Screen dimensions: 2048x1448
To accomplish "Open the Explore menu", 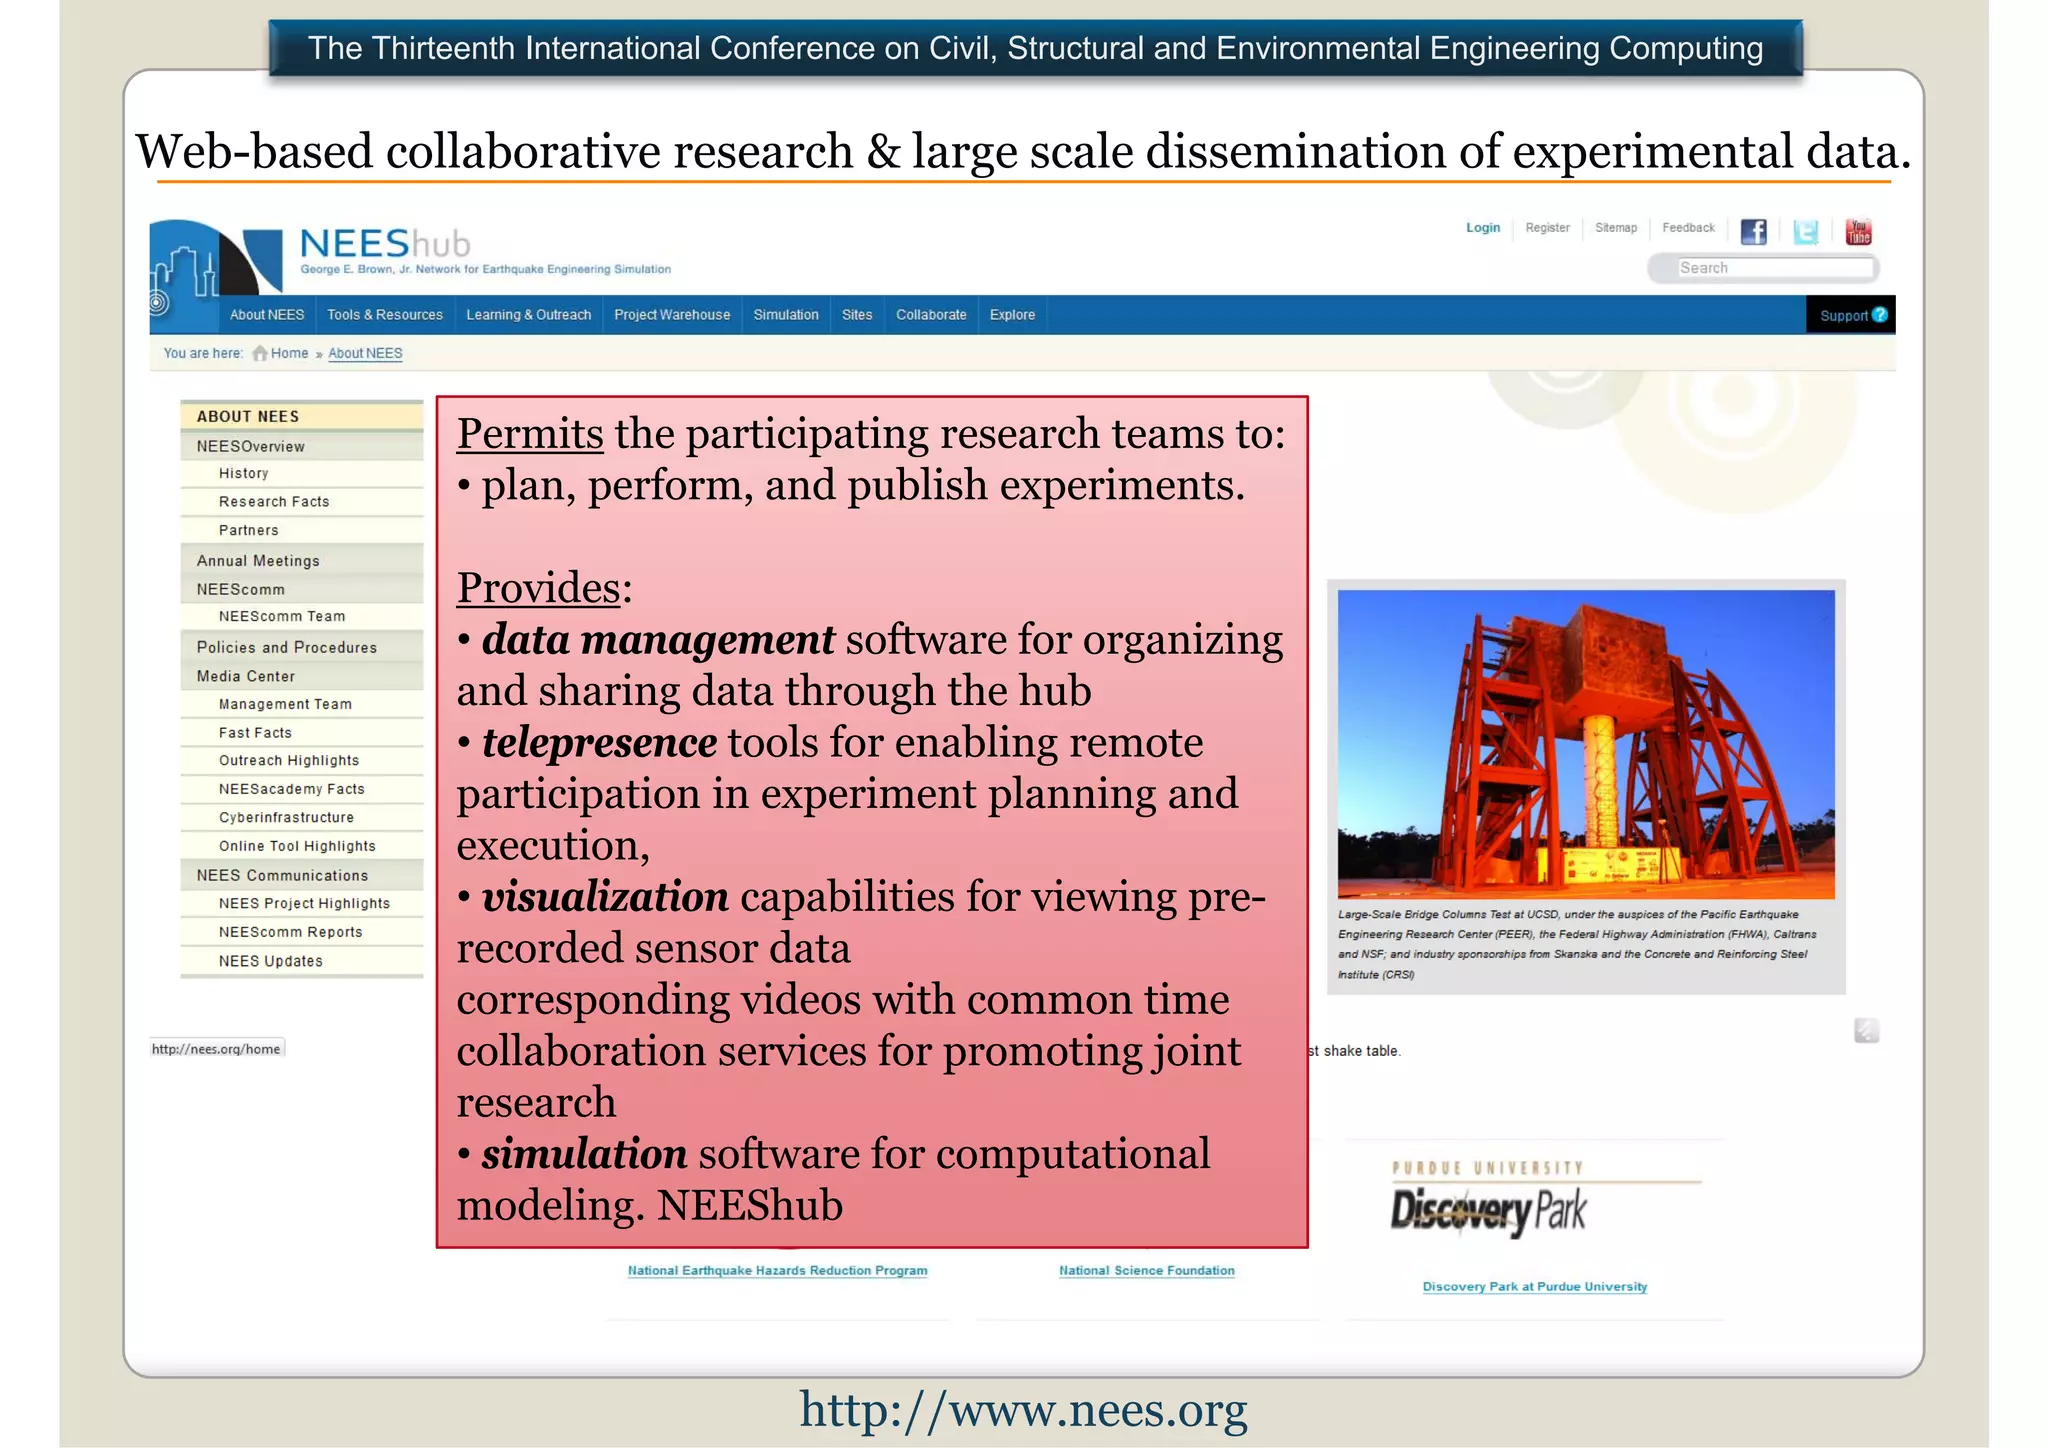I will [1012, 315].
